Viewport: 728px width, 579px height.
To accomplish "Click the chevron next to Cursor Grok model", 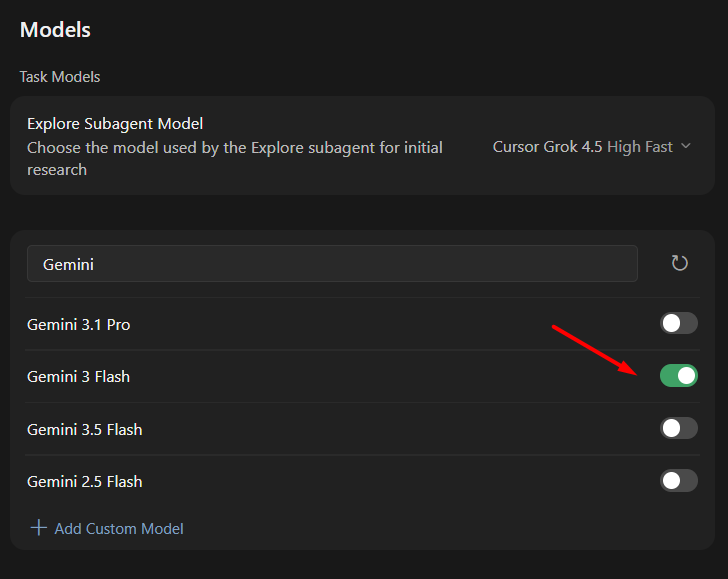I will click(686, 146).
